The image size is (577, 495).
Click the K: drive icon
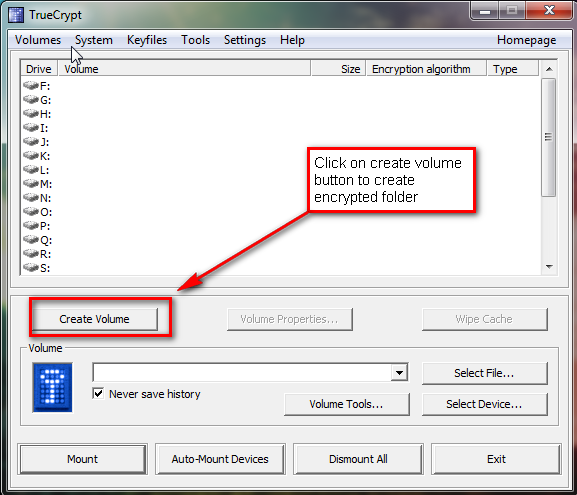[x=31, y=156]
